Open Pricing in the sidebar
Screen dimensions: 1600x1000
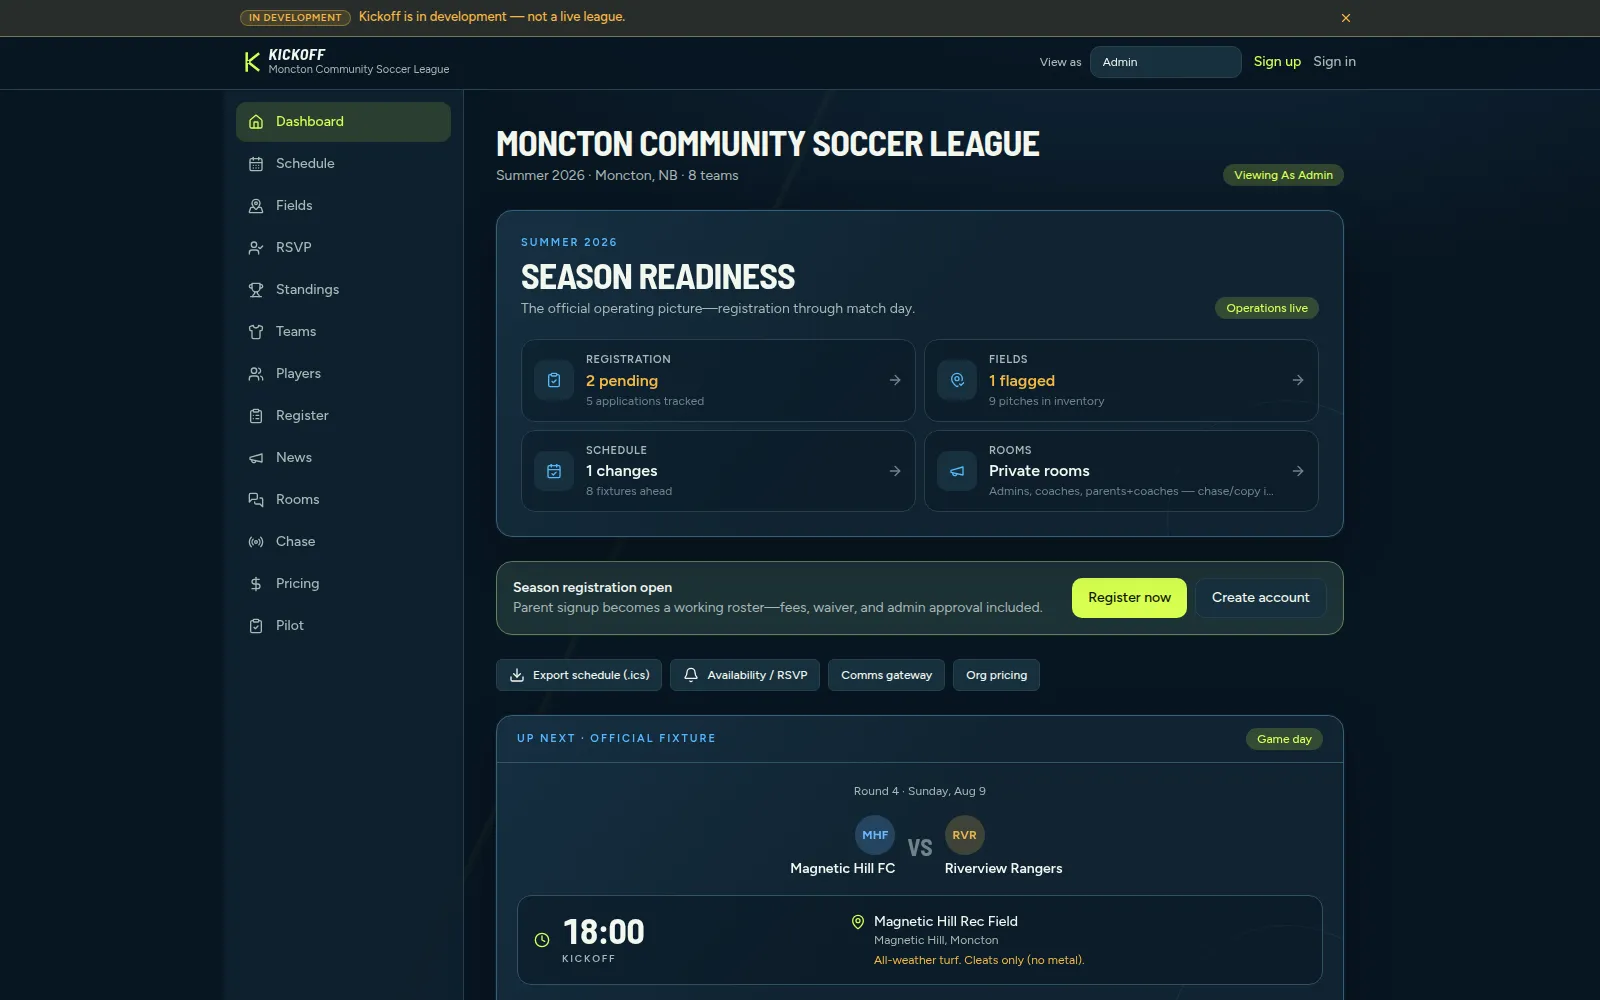click(343, 584)
